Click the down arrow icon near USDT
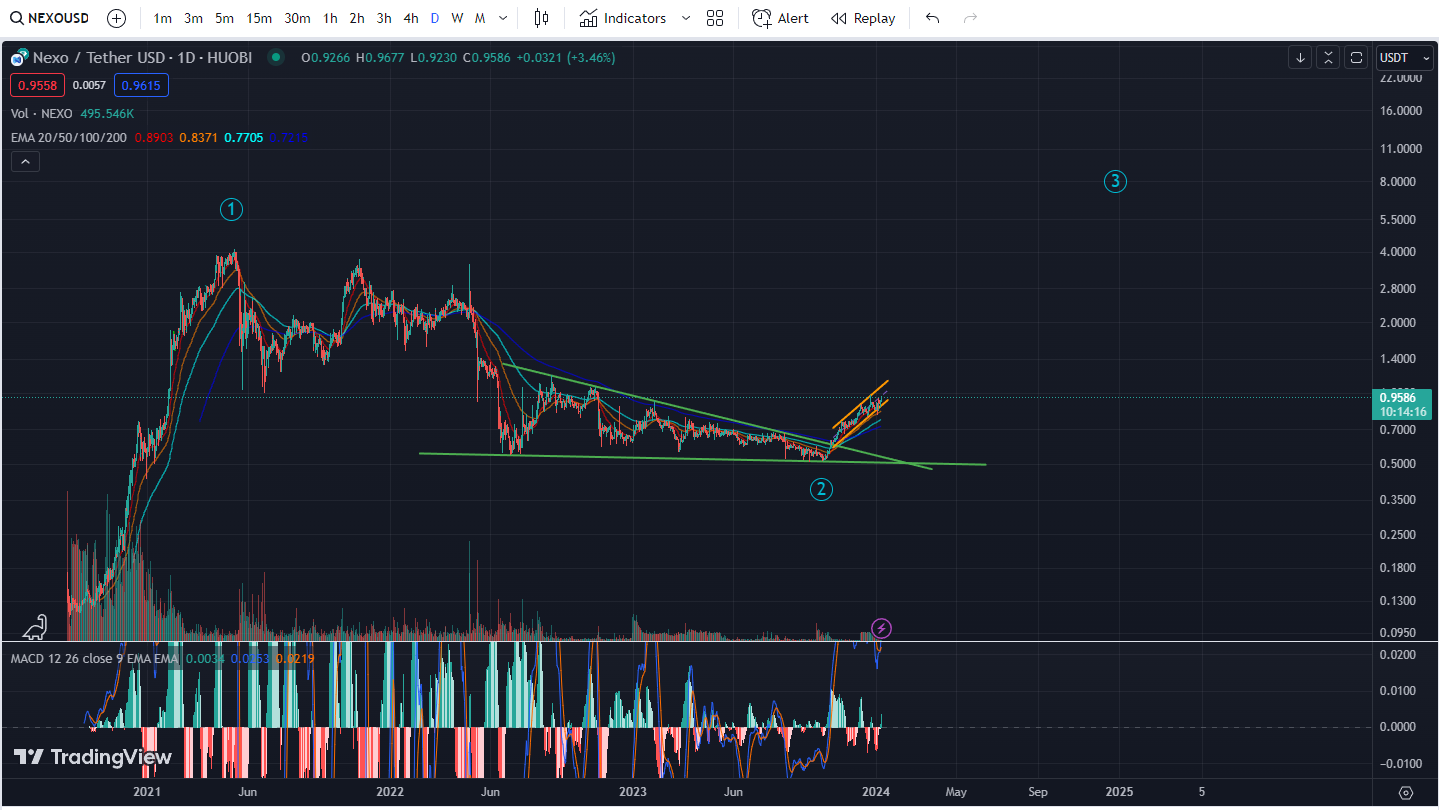This screenshot has width=1439, height=810. (1300, 58)
